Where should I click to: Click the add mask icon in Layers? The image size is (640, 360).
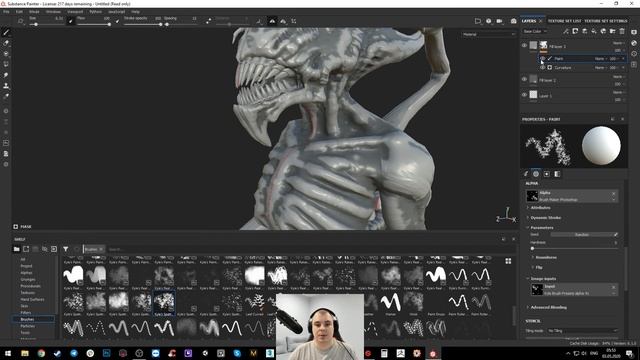click(x=575, y=31)
